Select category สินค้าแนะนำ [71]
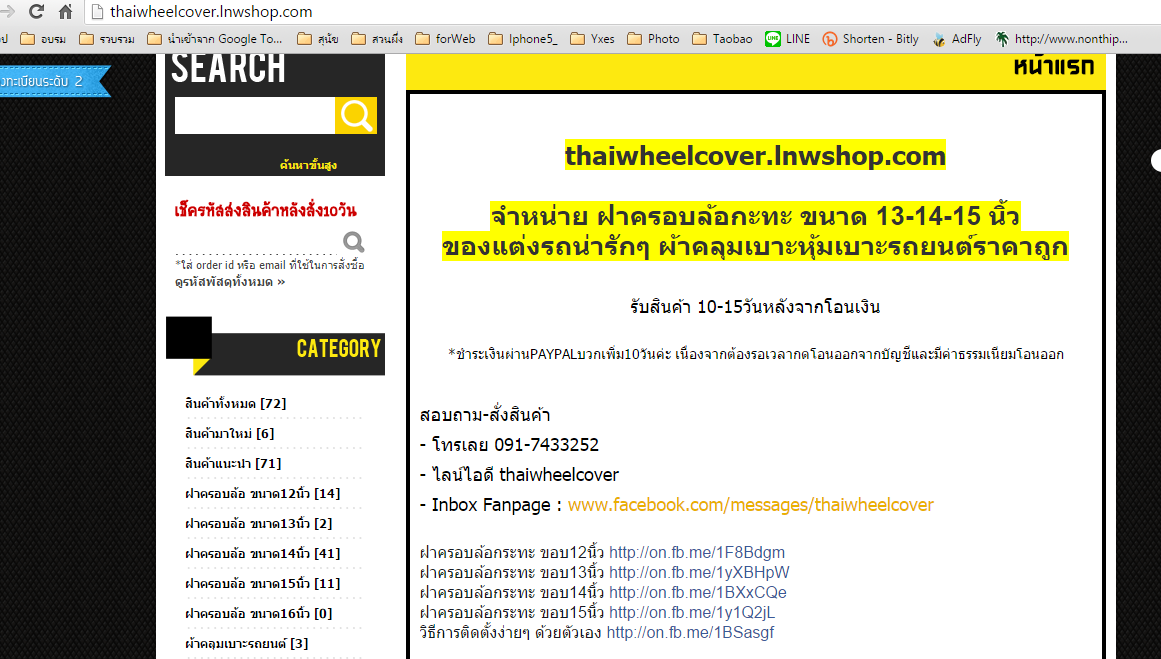 tap(233, 464)
